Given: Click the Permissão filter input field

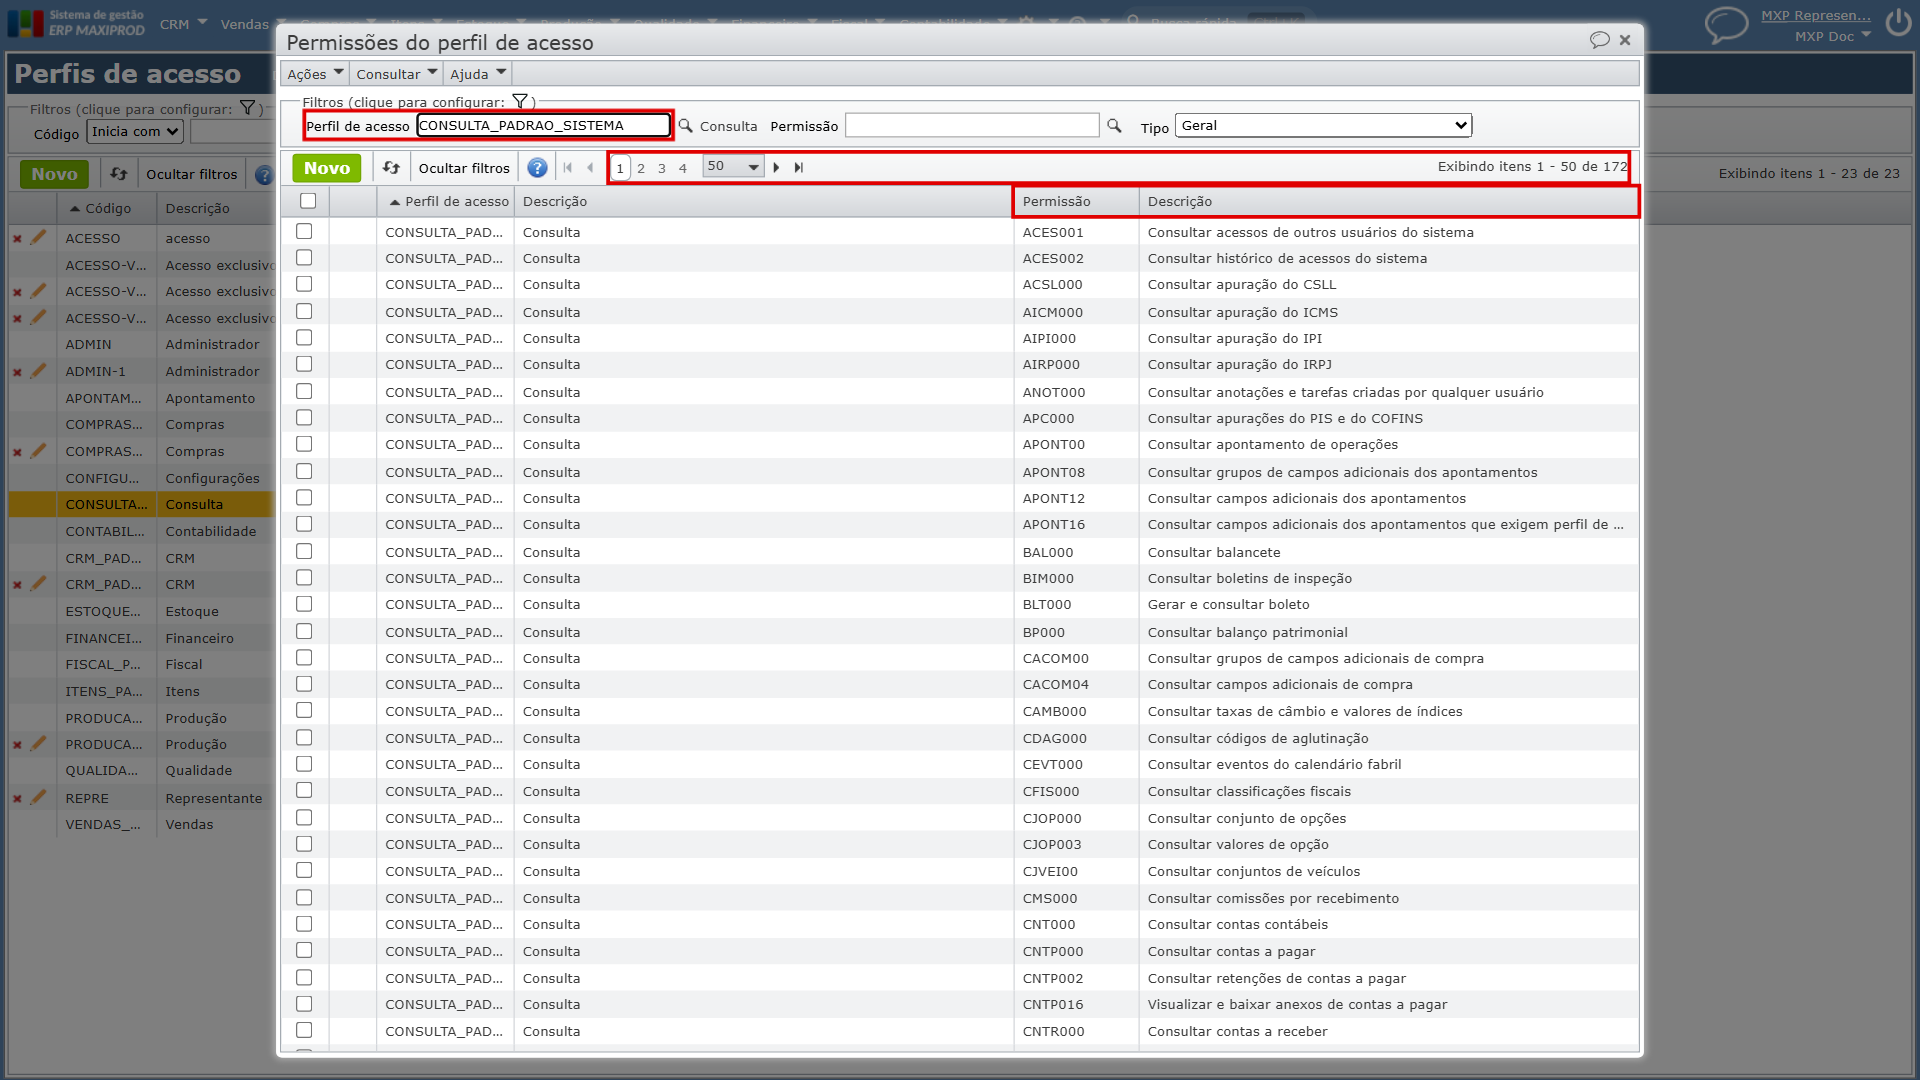Looking at the screenshot, I should (x=972, y=126).
